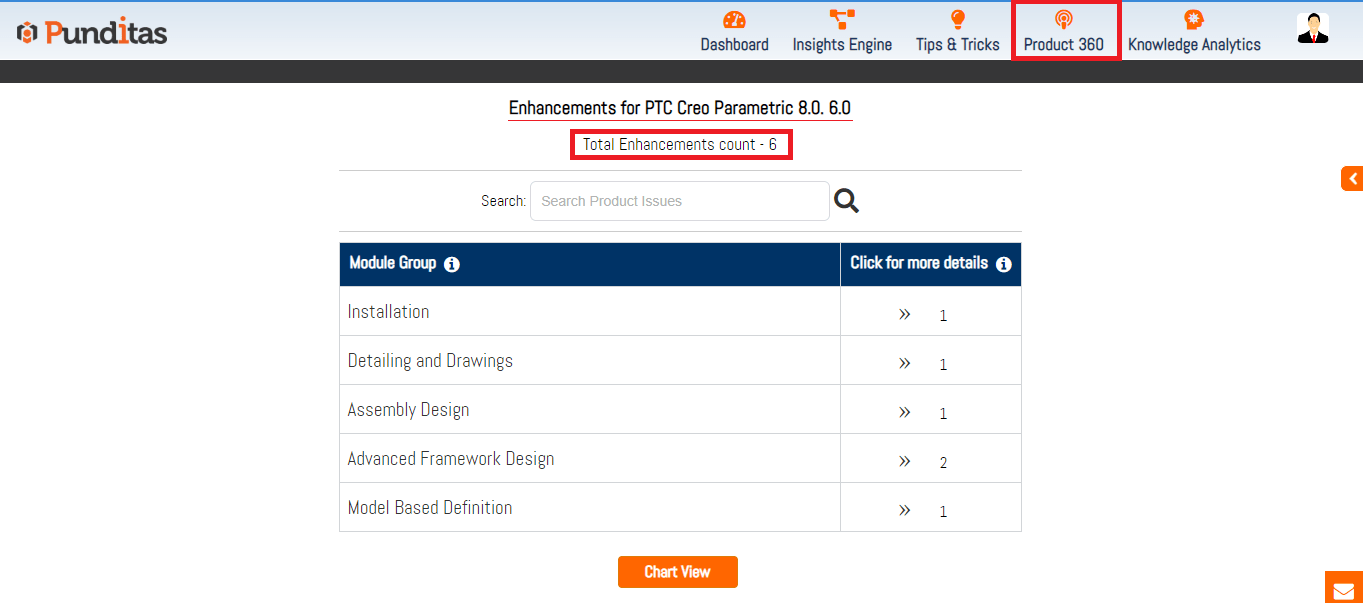Click the user profile avatar
This screenshot has width=1363, height=603.
1312,28
